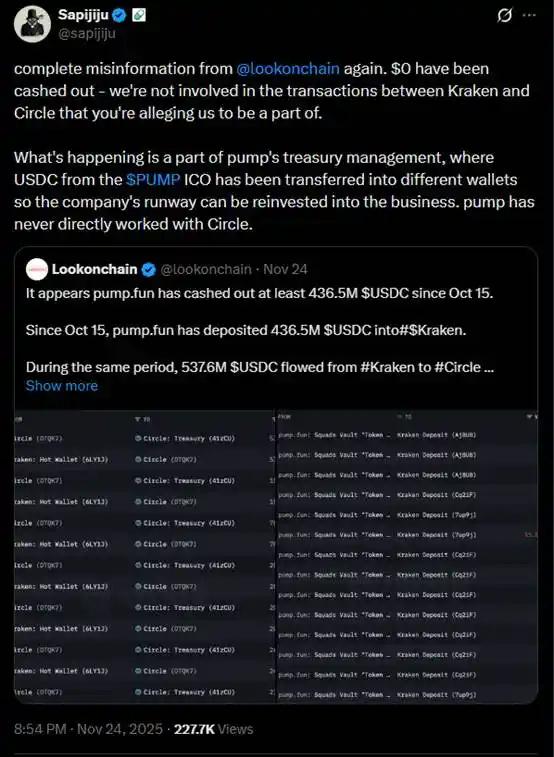Click Lookonchain's verified badge
Image resolution: width=554 pixels, height=757 pixels.
(149, 270)
